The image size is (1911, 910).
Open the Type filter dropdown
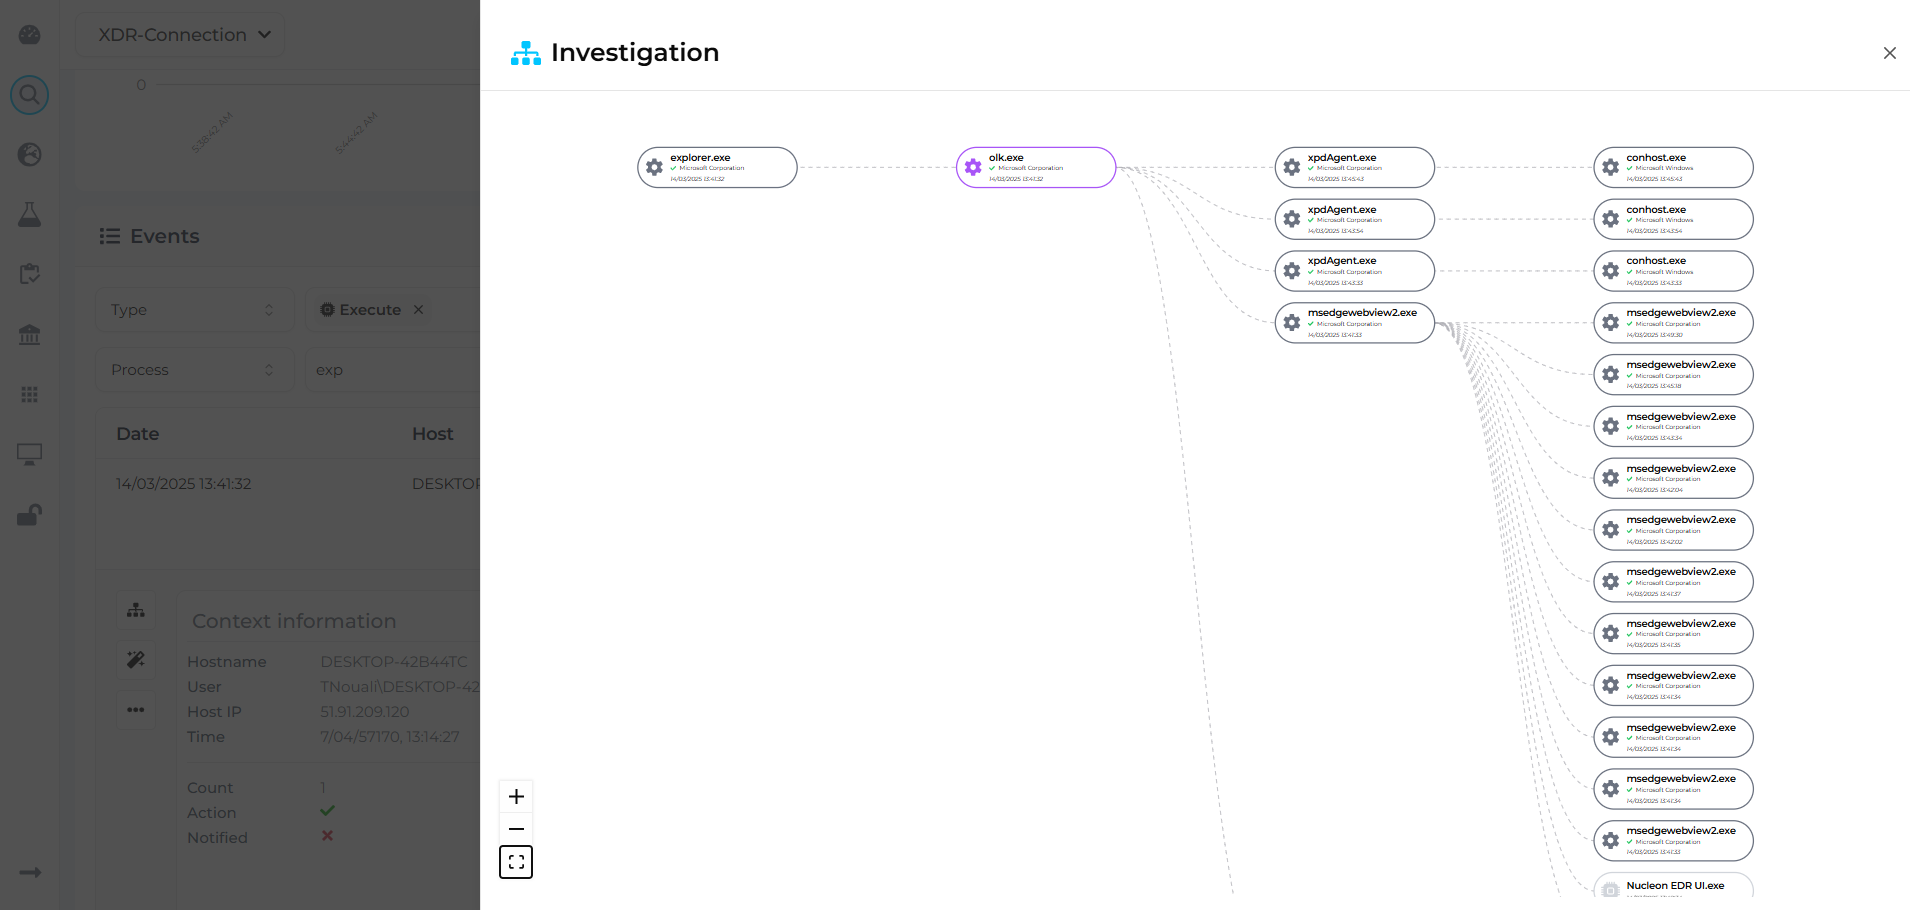point(195,310)
